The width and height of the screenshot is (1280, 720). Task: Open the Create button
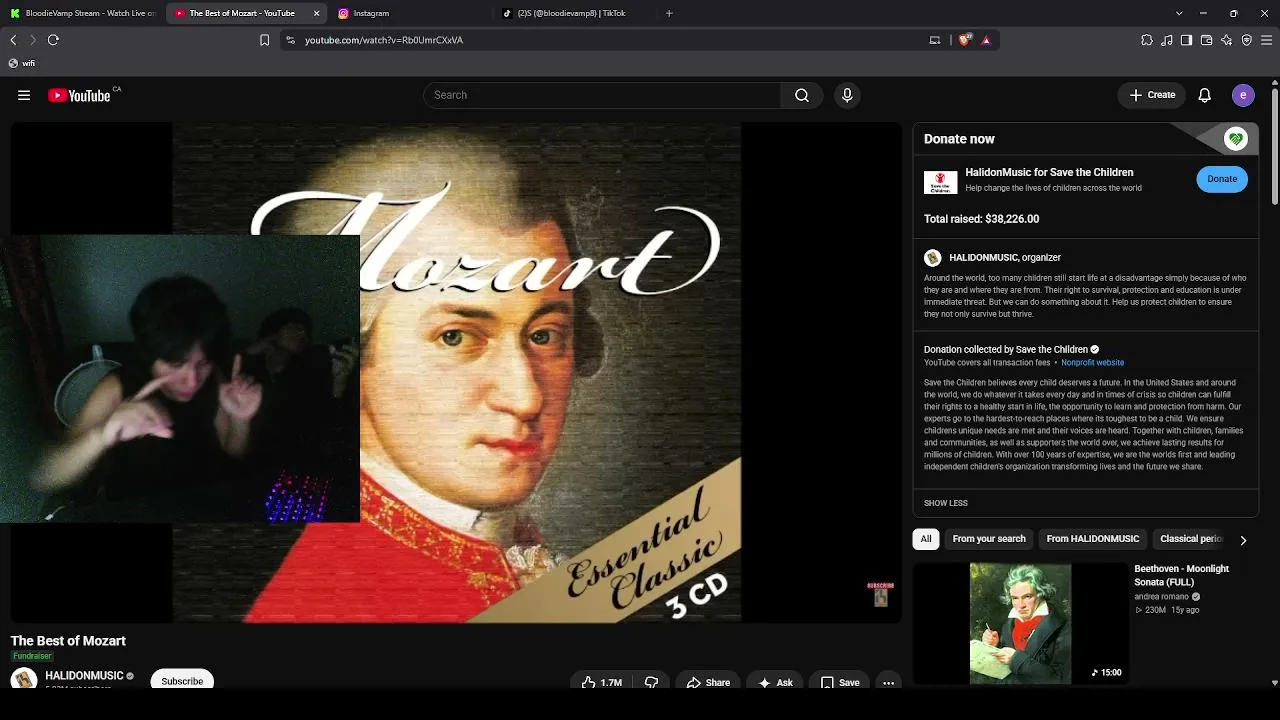click(x=1152, y=95)
